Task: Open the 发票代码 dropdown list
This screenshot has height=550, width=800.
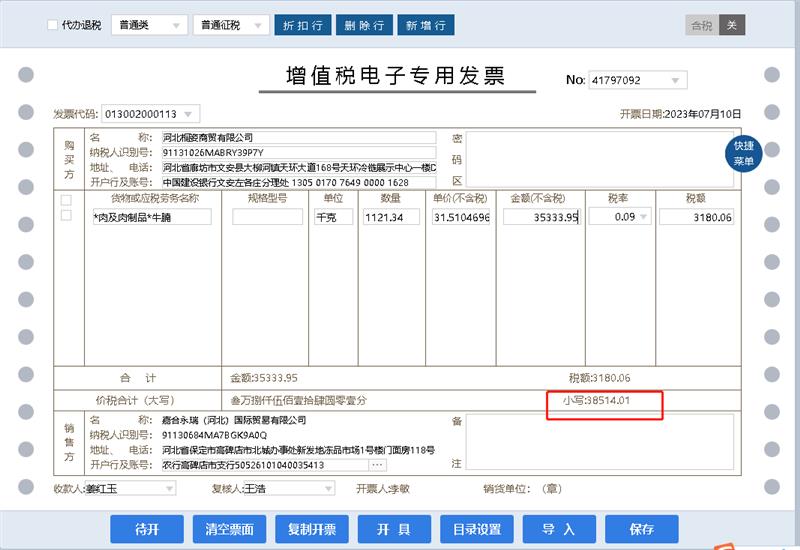Action: (189, 114)
